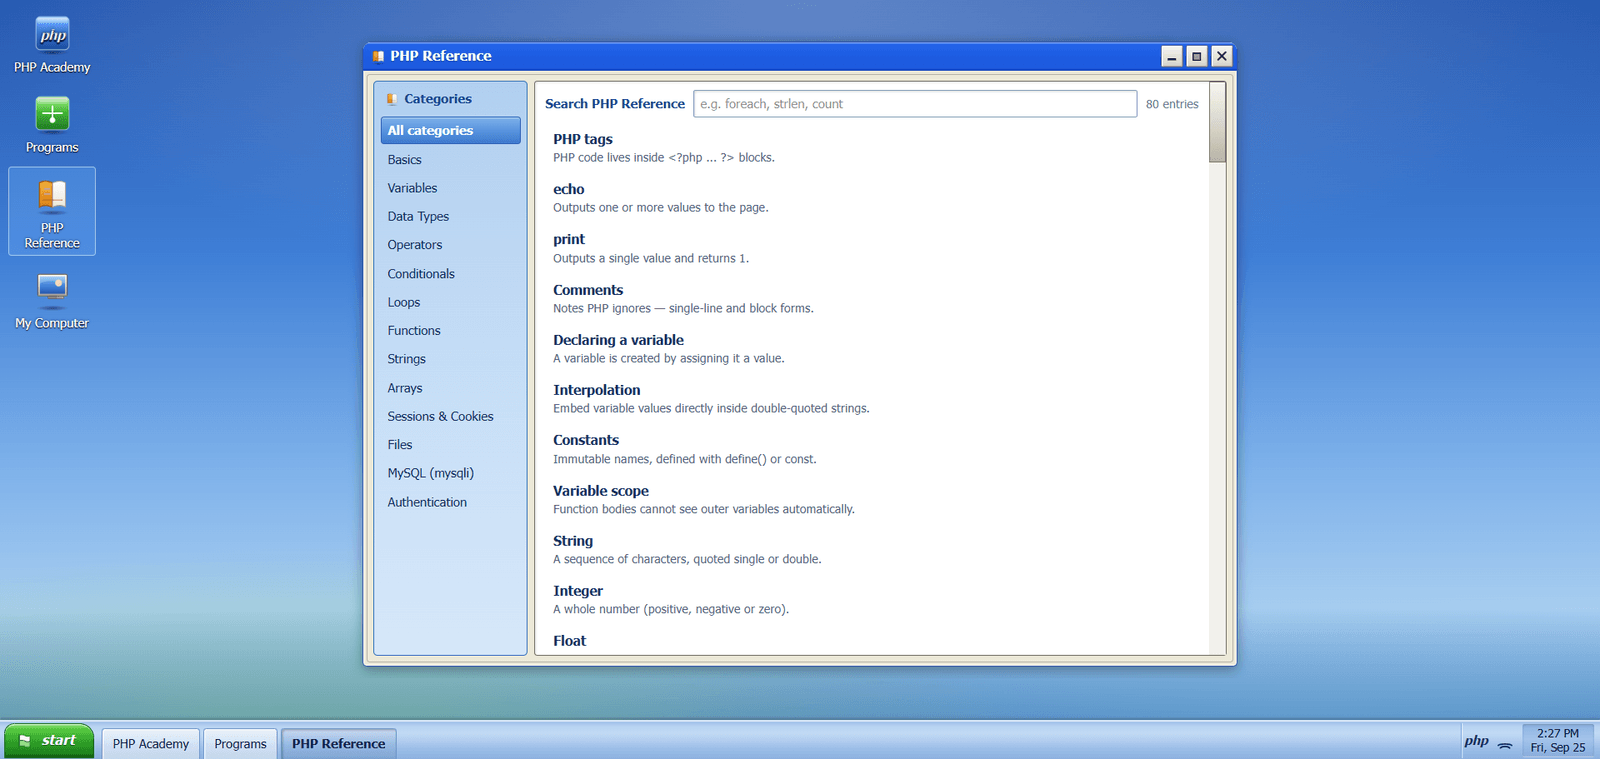Open the My Computer desktop icon
Image resolution: width=1600 pixels, height=759 pixels.
pos(52,302)
